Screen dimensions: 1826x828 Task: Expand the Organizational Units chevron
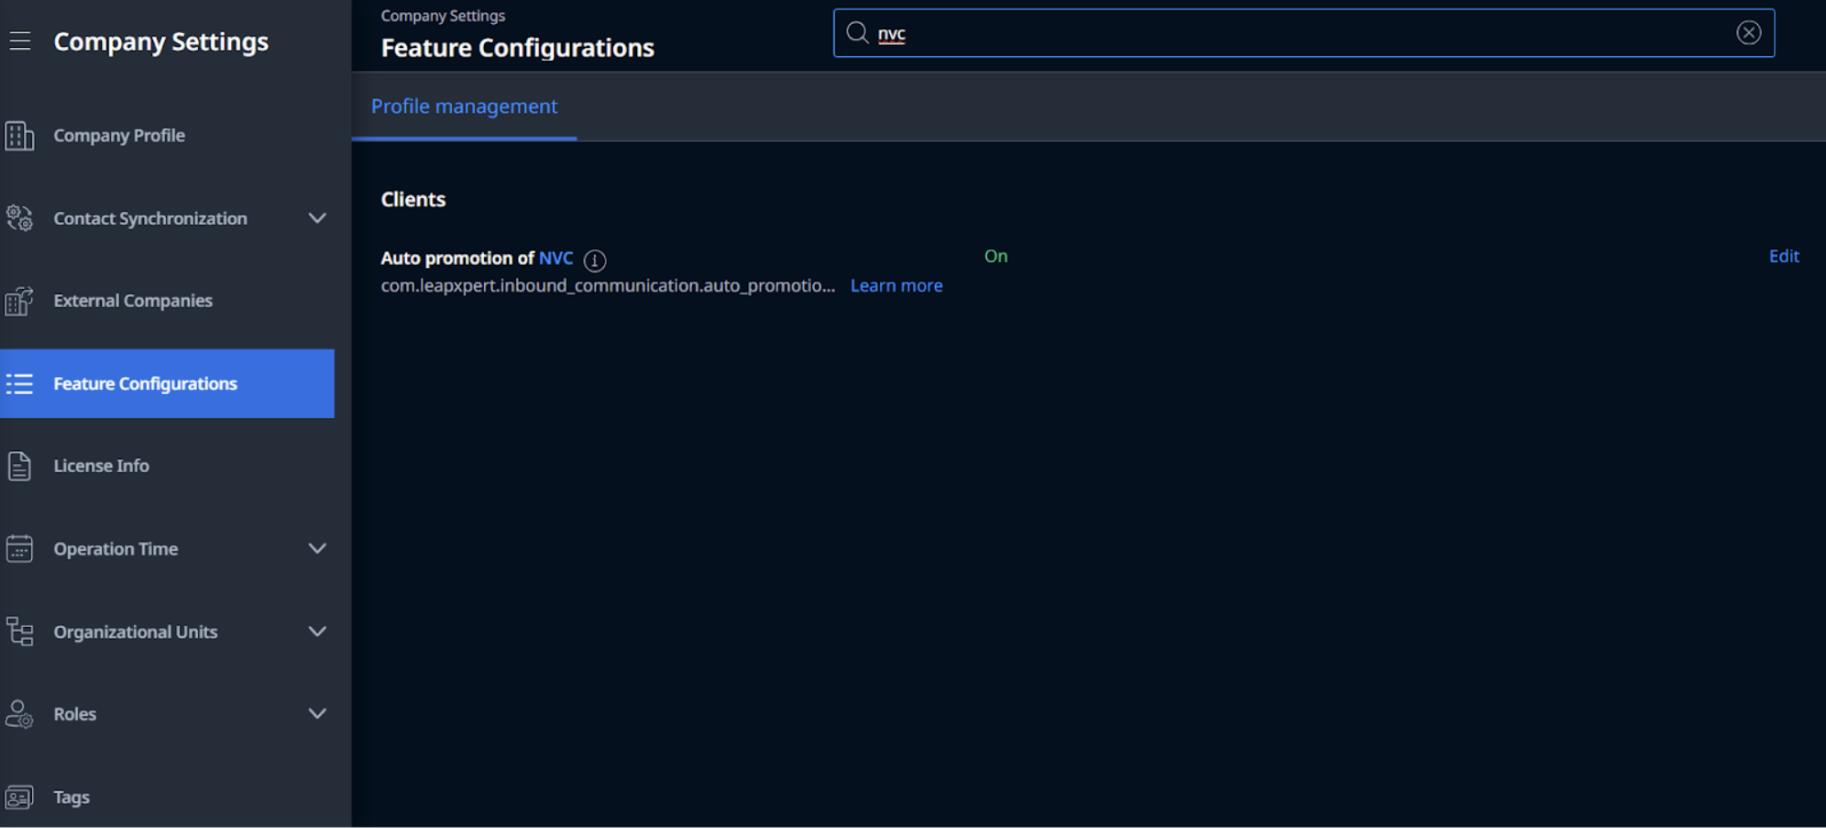click(317, 632)
